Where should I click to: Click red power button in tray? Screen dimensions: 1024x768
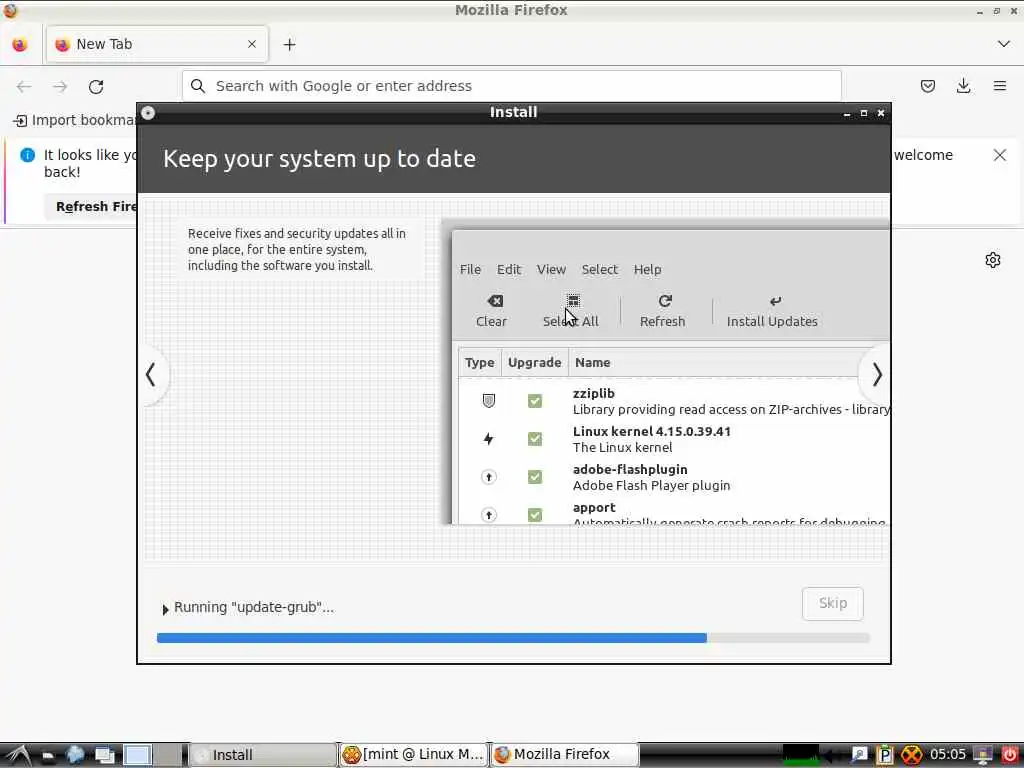(1010, 756)
